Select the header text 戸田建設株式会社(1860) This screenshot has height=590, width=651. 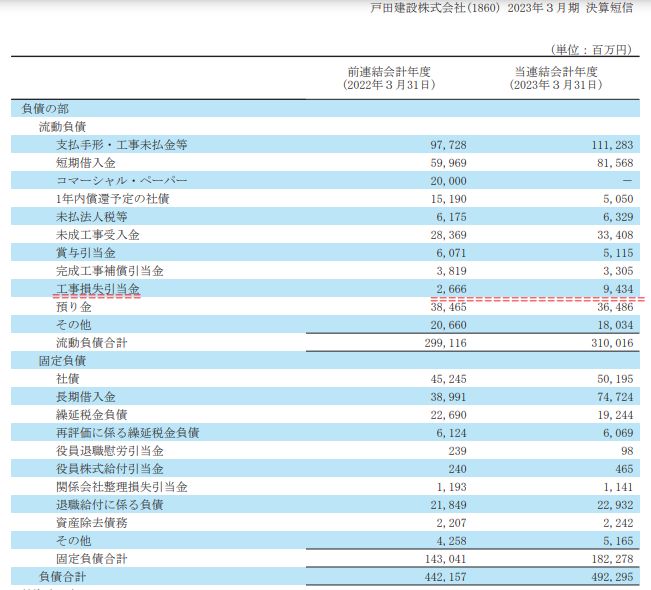click(x=435, y=8)
